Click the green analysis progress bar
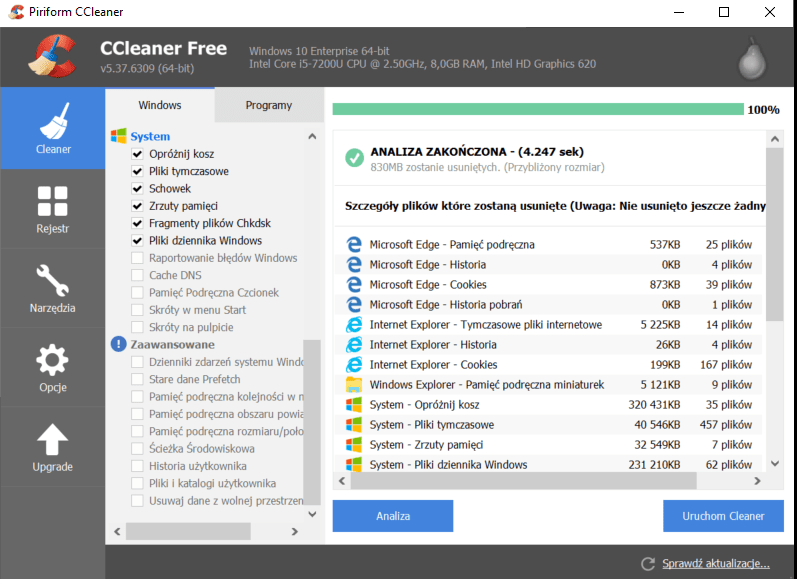 pos(537,109)
